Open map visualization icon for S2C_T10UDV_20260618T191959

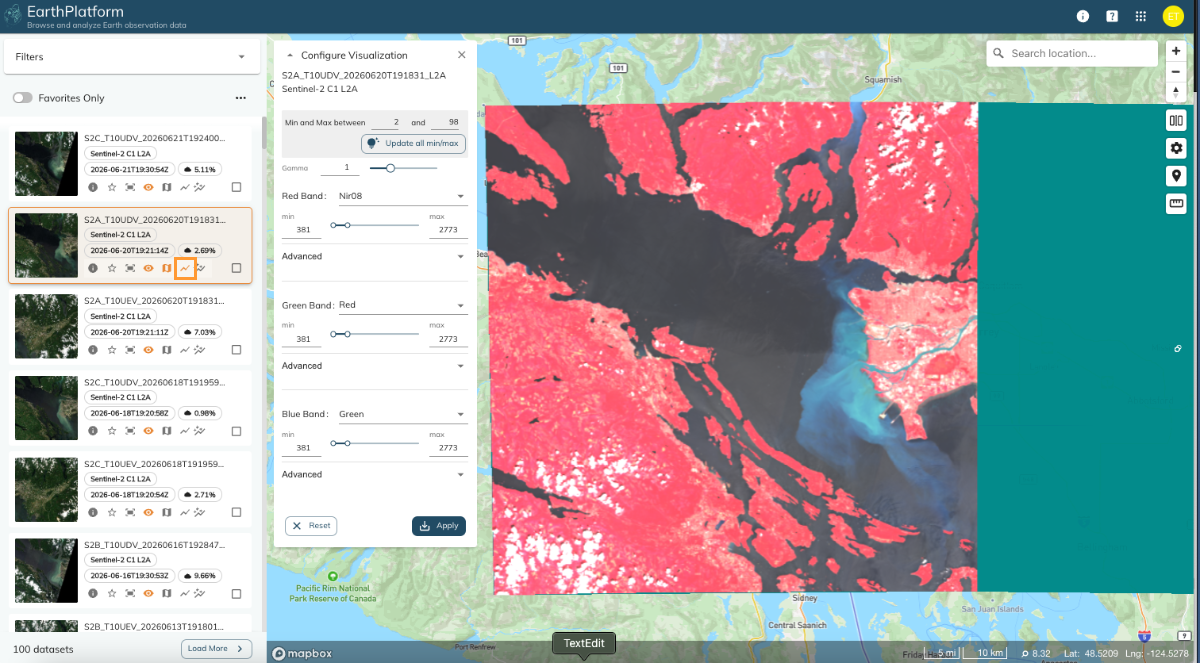click(167, 431)
